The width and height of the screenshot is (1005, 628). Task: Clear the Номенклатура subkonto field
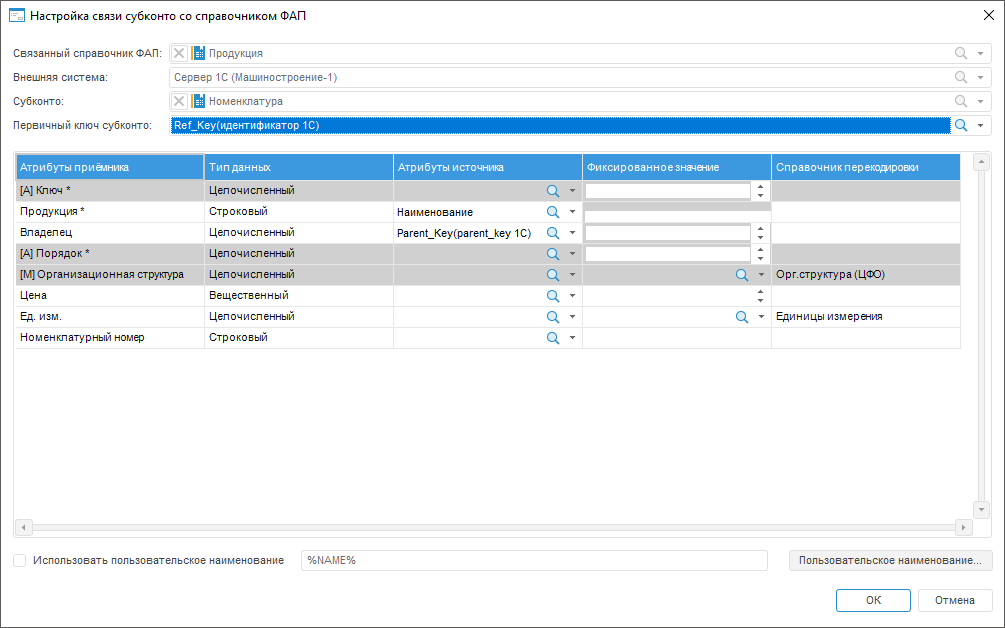(x=179, y=101)
